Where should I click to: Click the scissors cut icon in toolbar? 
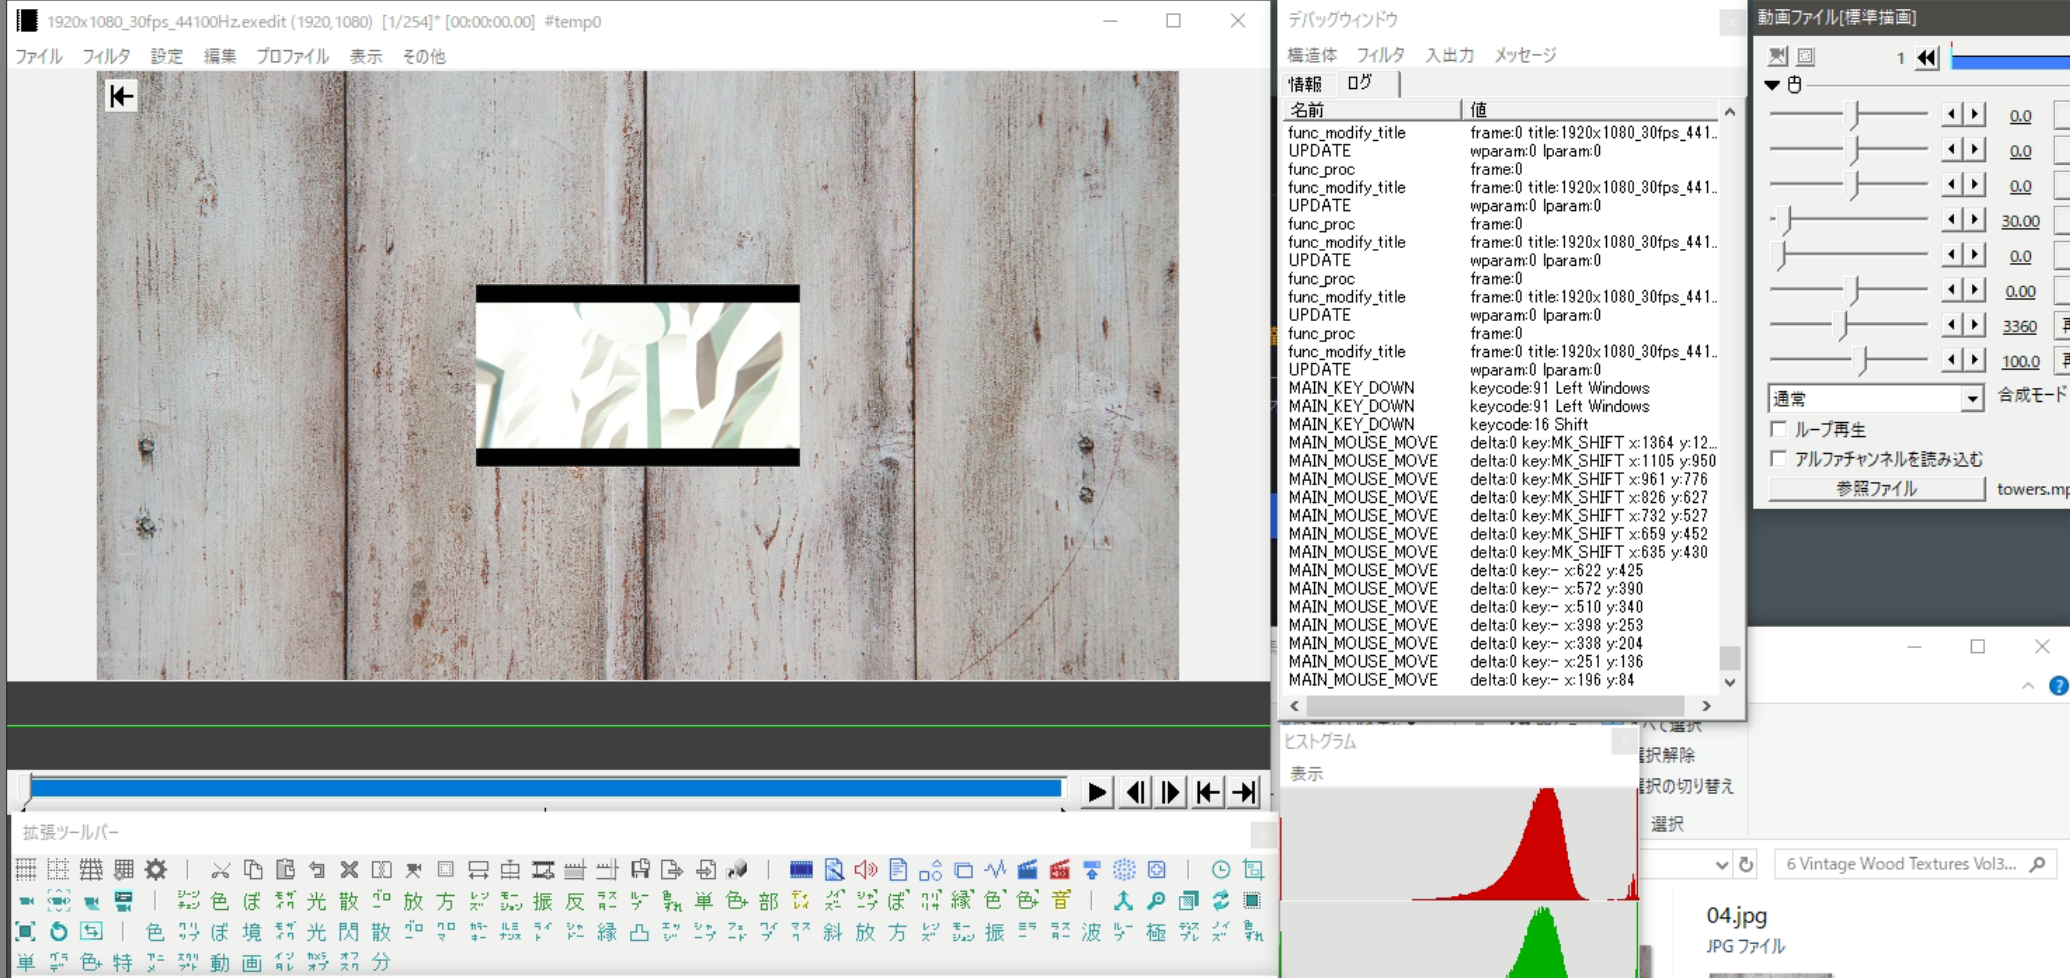click(221, 870)
